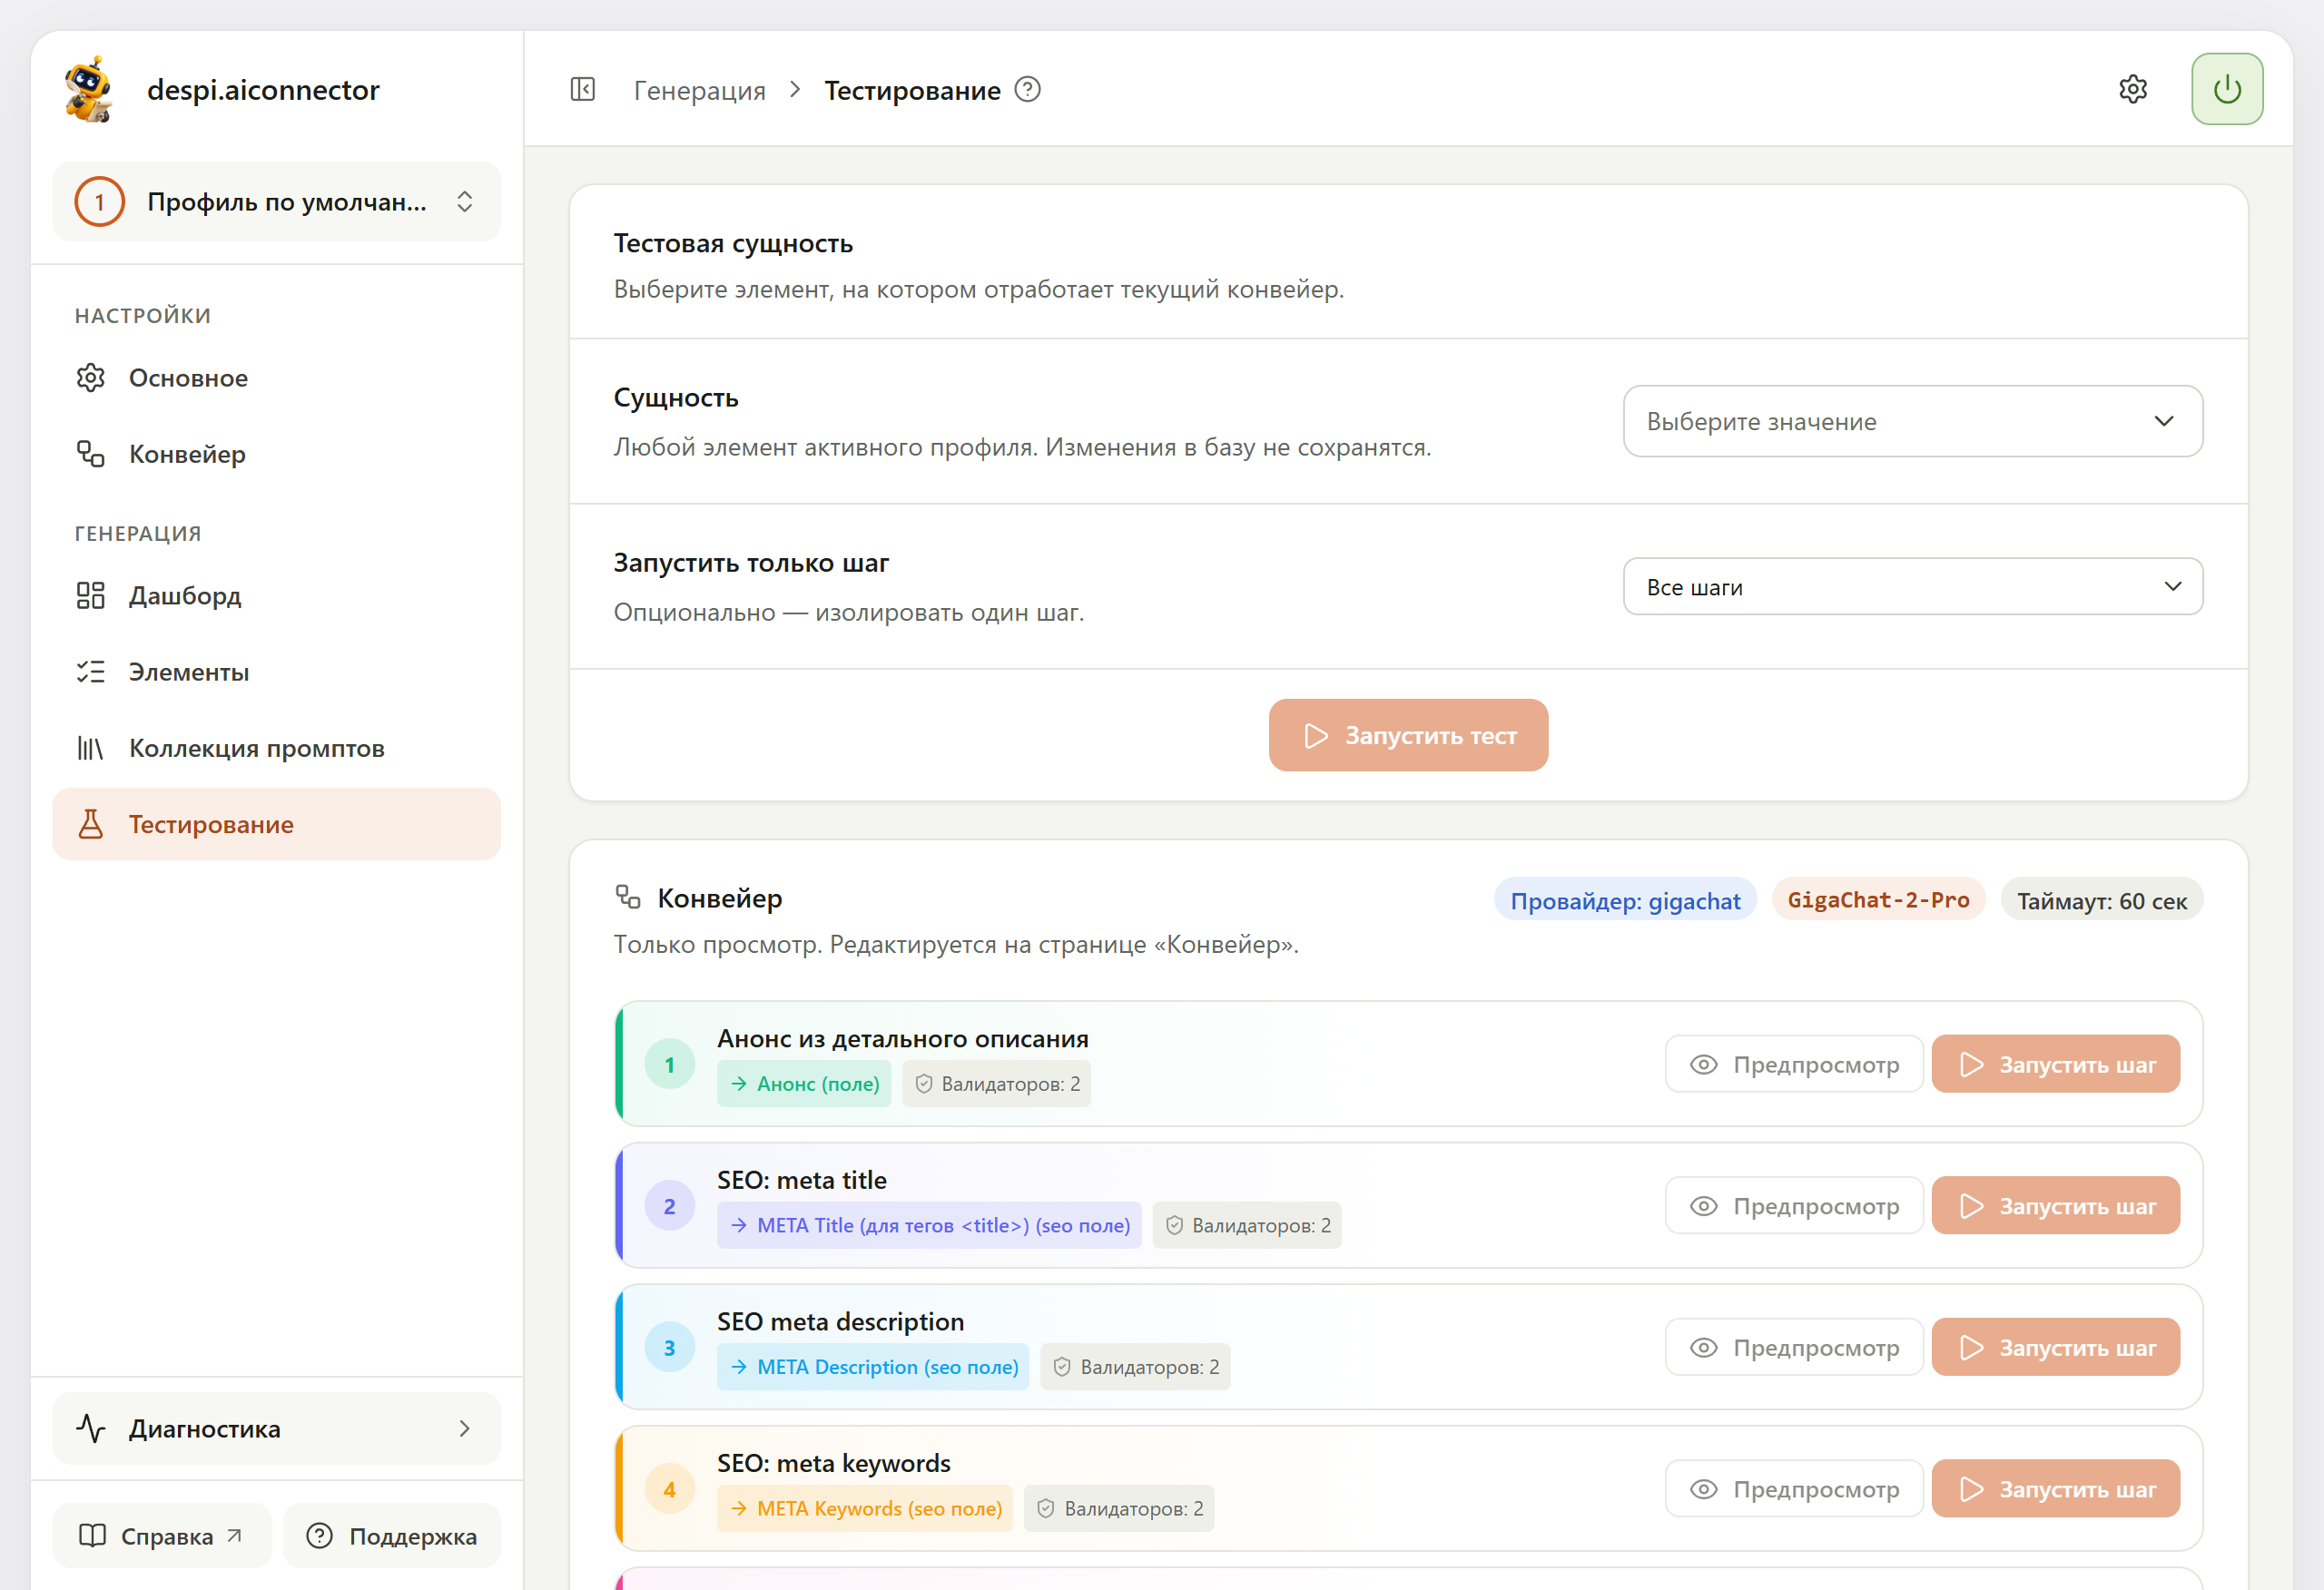Image resolution: width=2324 pixels, height=1590 pixels.
Task: Open Коллекция промптов page
Action: tap(276, 748)
